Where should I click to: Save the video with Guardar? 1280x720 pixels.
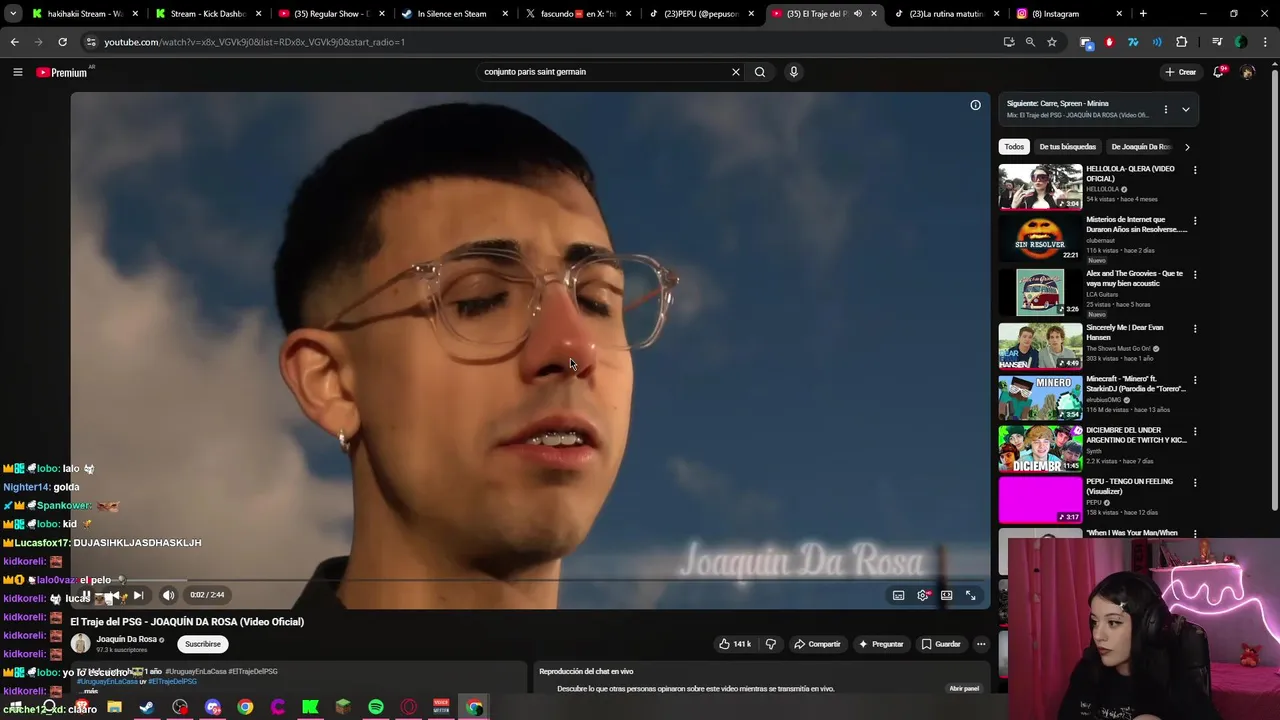click(x=941, y=644)
